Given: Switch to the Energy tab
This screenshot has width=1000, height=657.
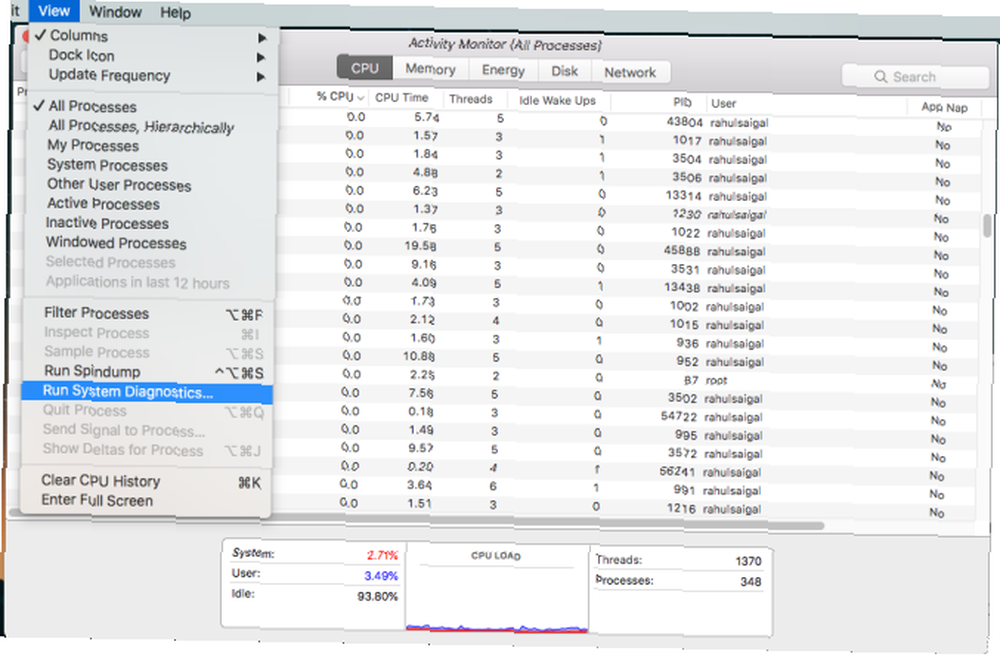Looking at the screenshot, I should [503, 70].
